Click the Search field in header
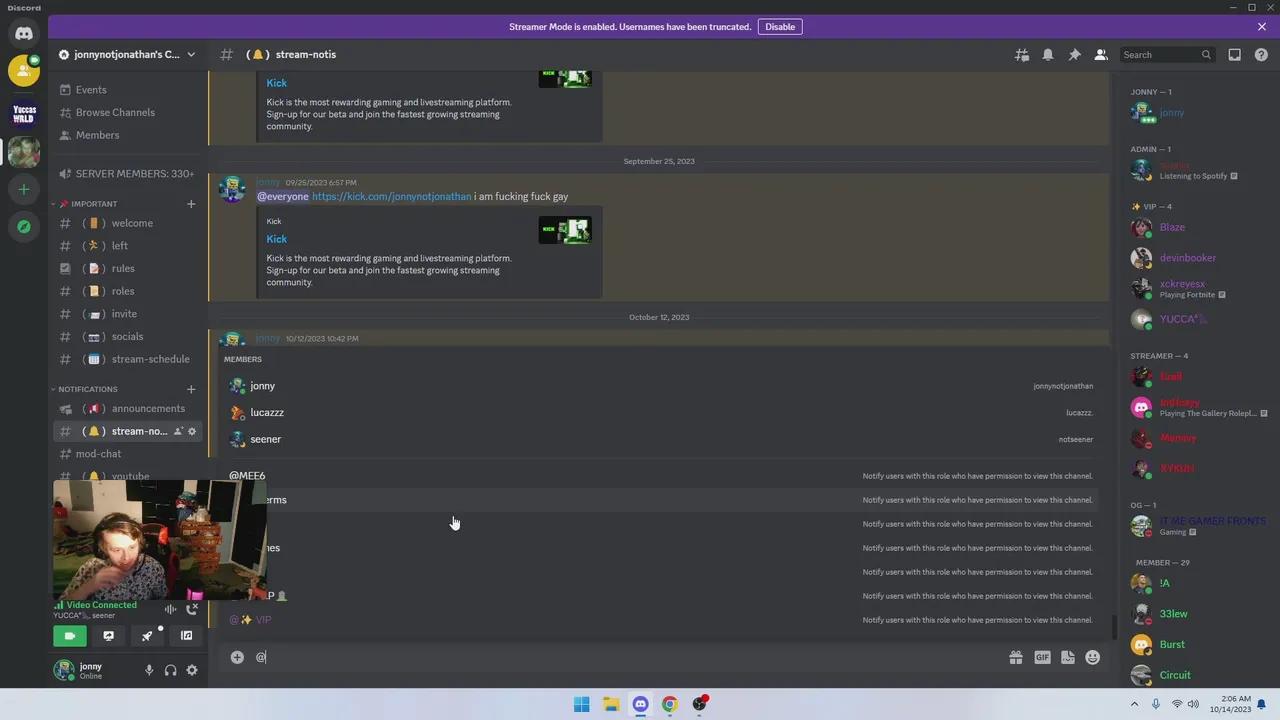The image size is (1280, 720). tap(1166, 55)
